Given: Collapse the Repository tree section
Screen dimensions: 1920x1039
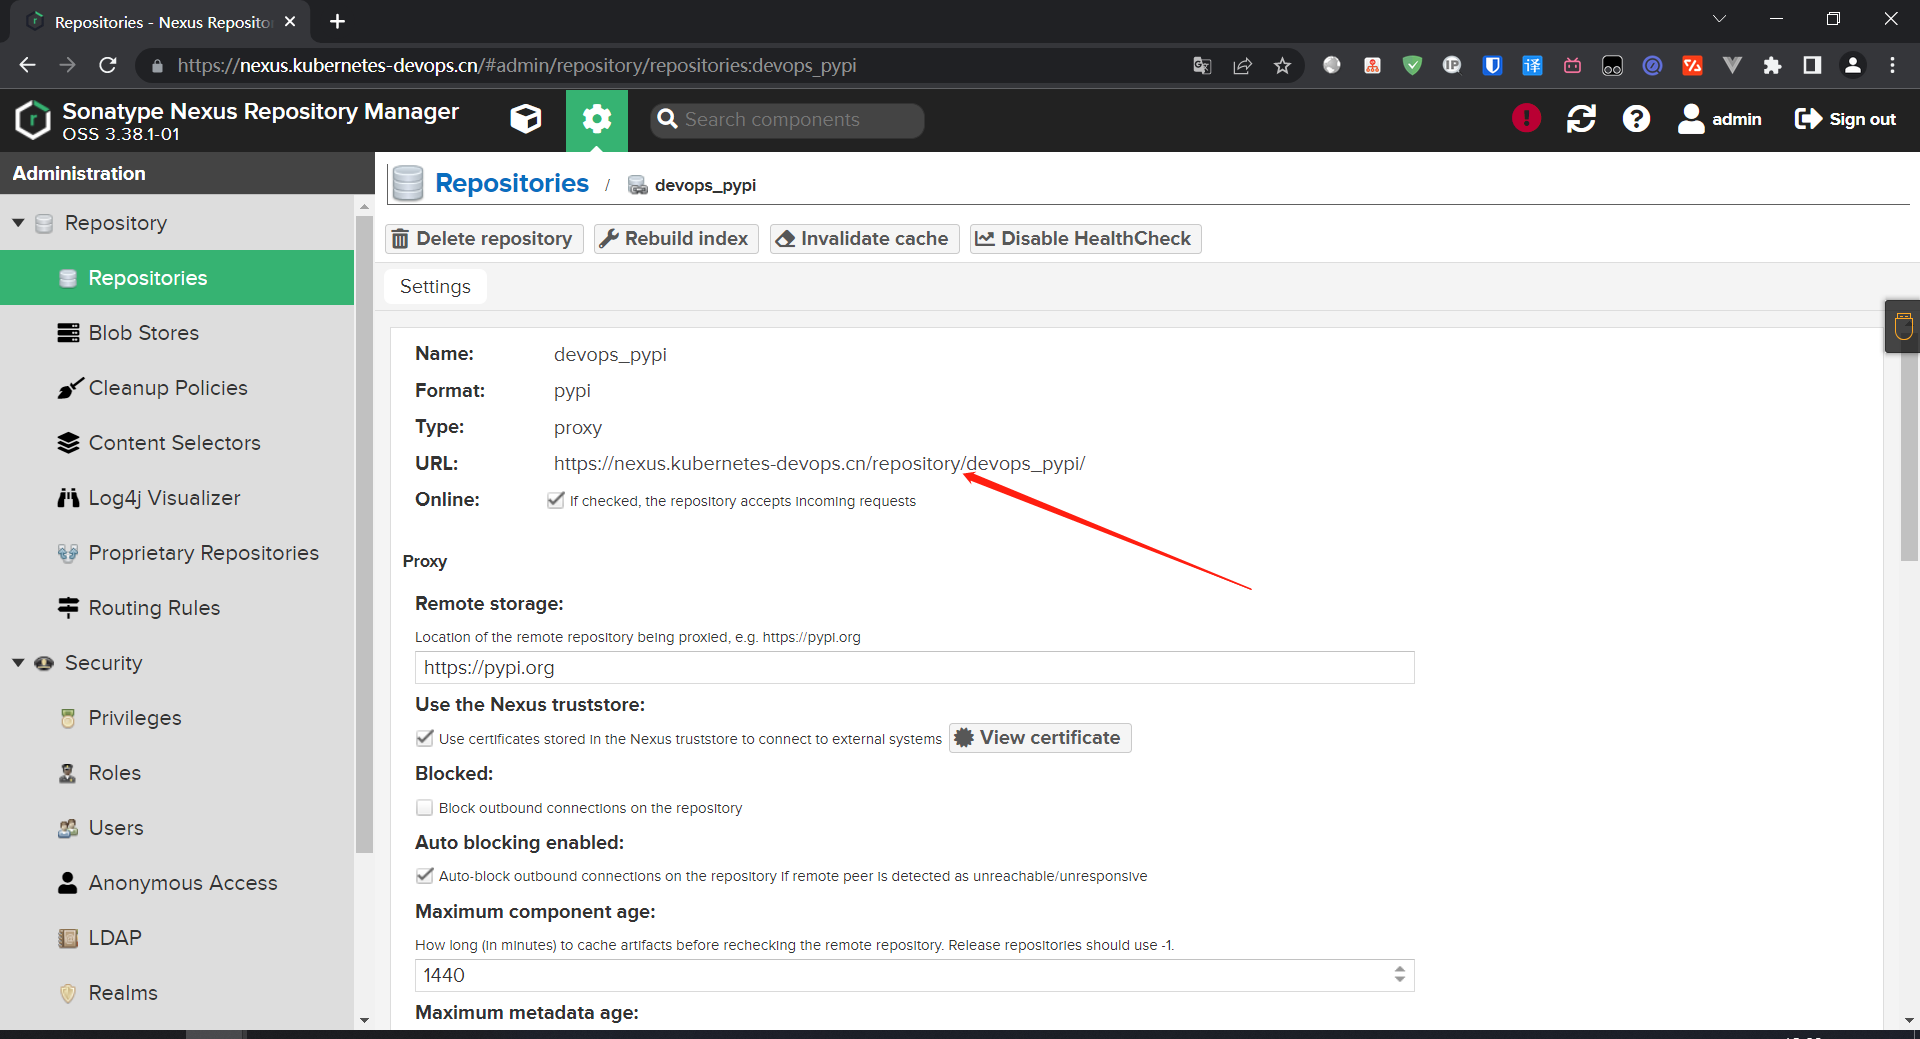Looking at the screenshot, I should [x=18, y=223].
